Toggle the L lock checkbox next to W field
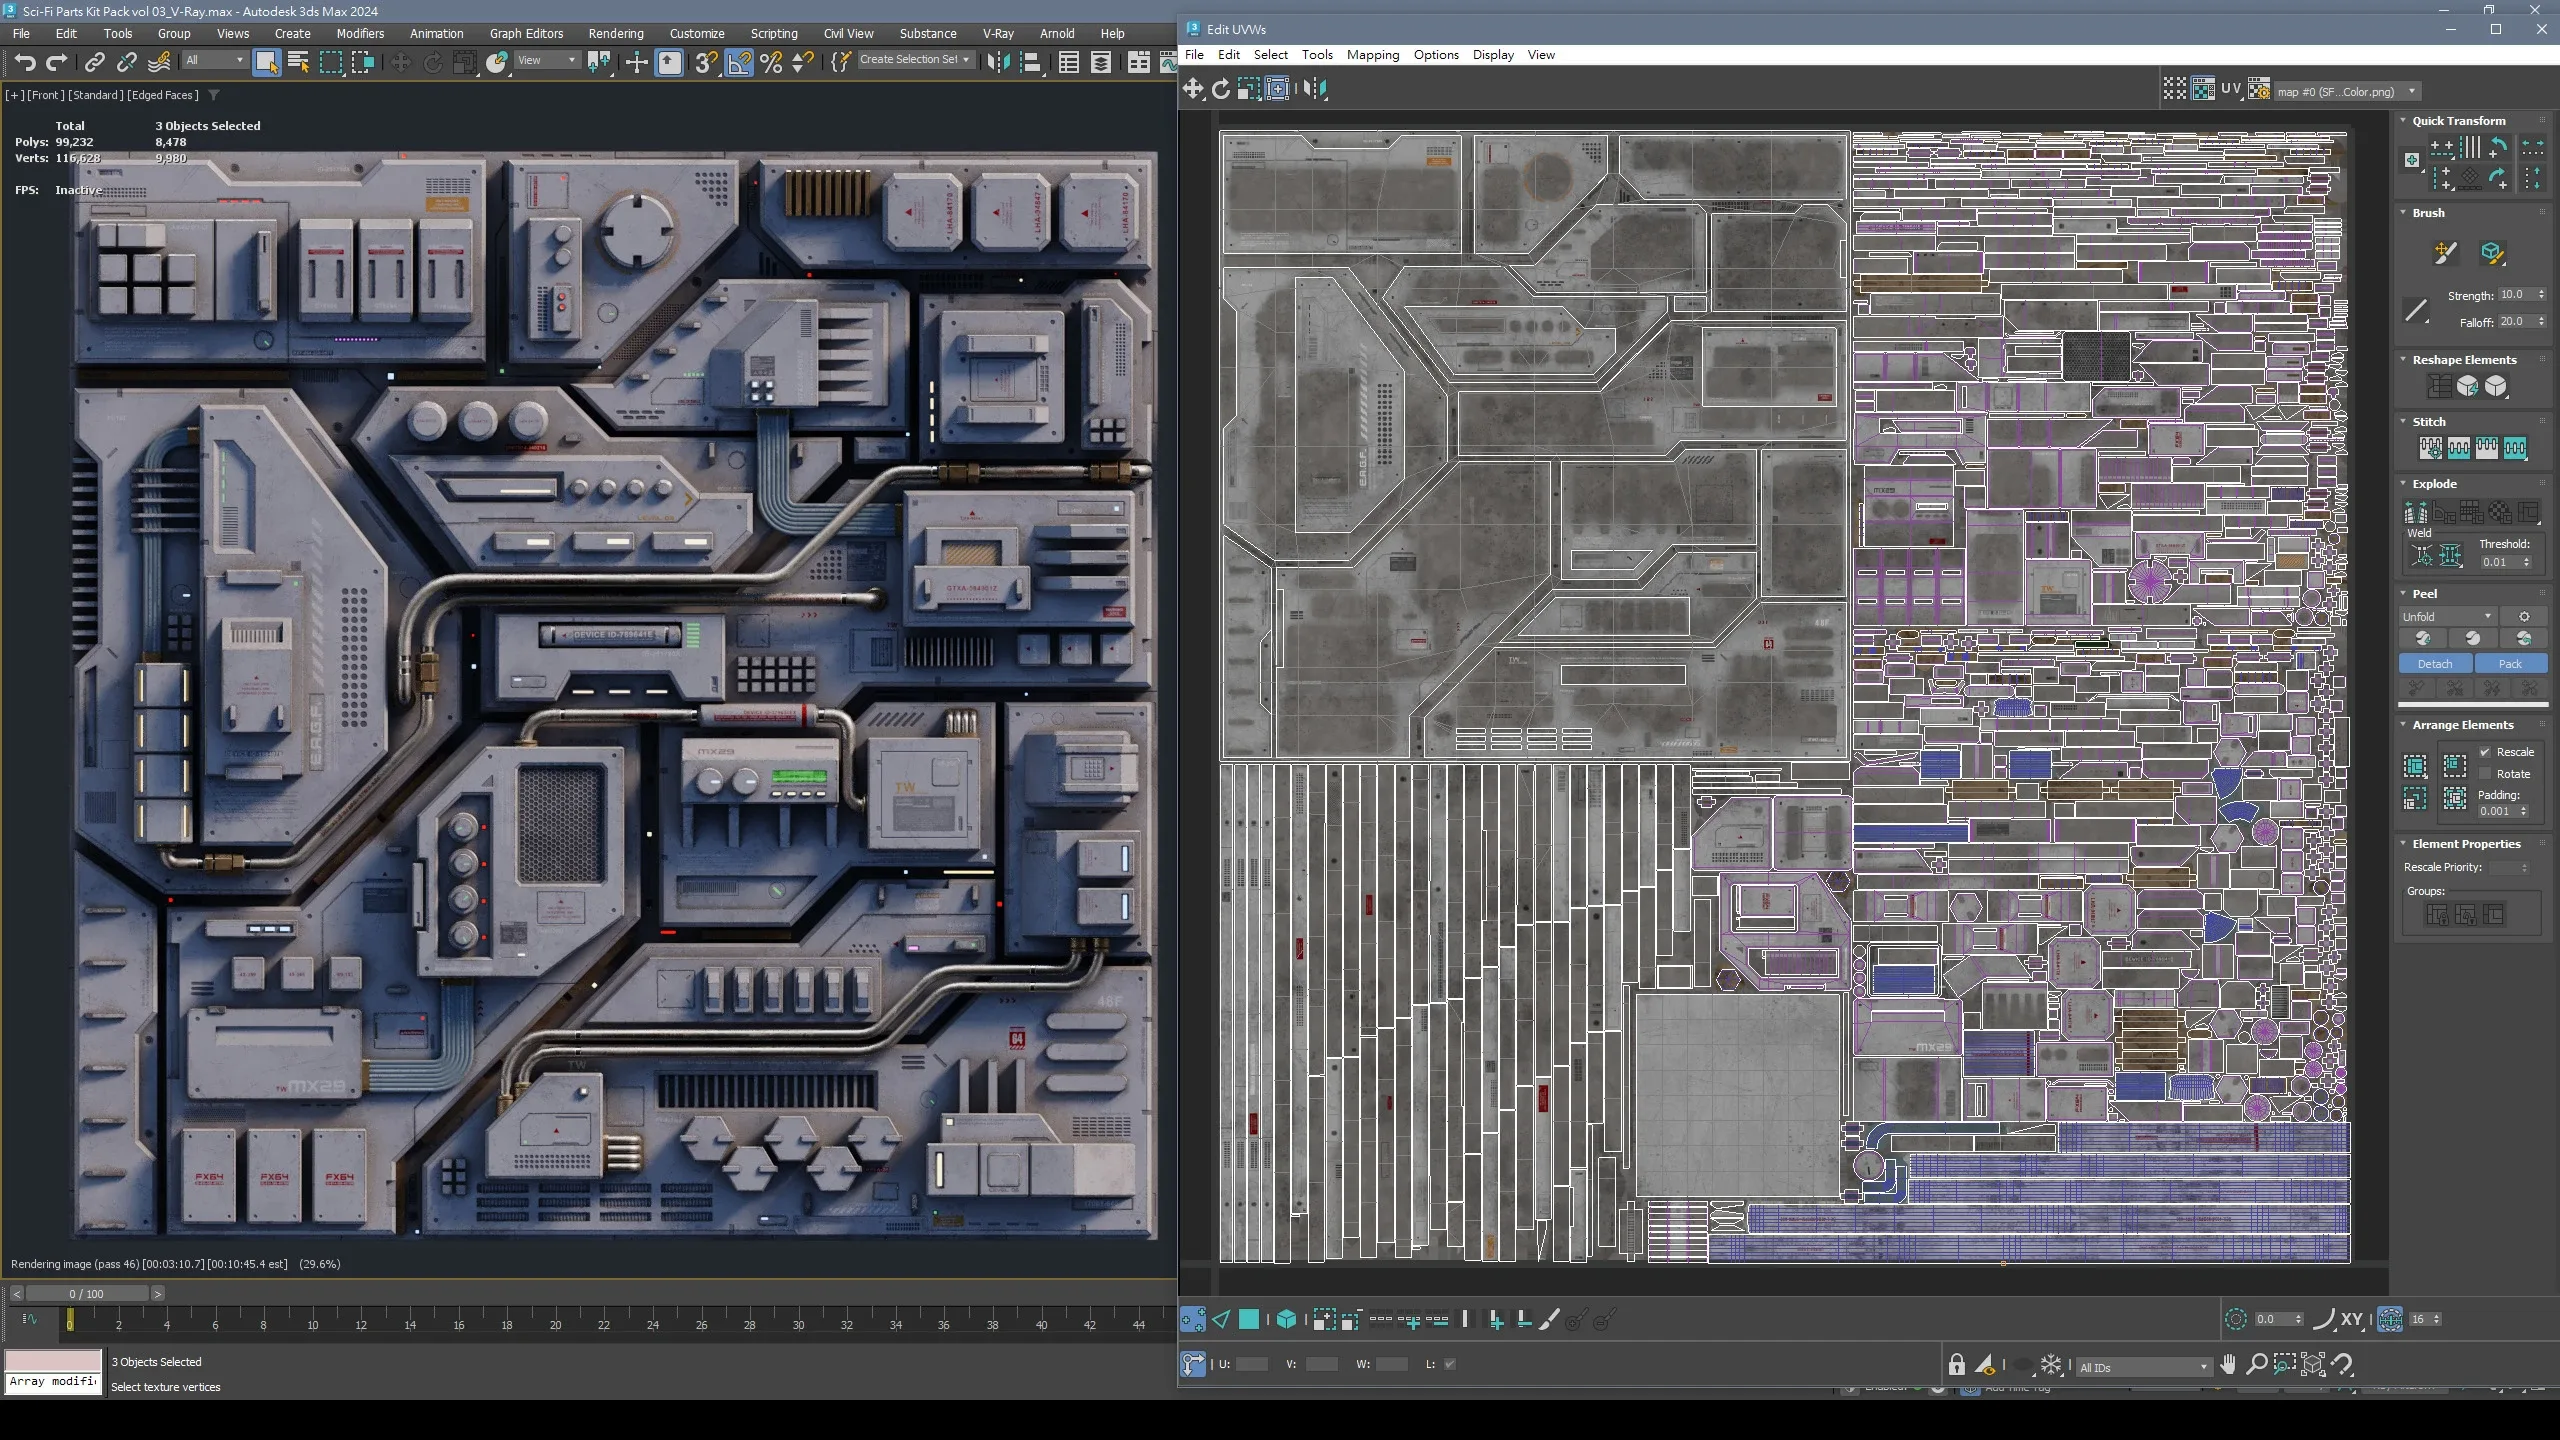This screenshot has width=2560, height=1440. [1450, 1364]
